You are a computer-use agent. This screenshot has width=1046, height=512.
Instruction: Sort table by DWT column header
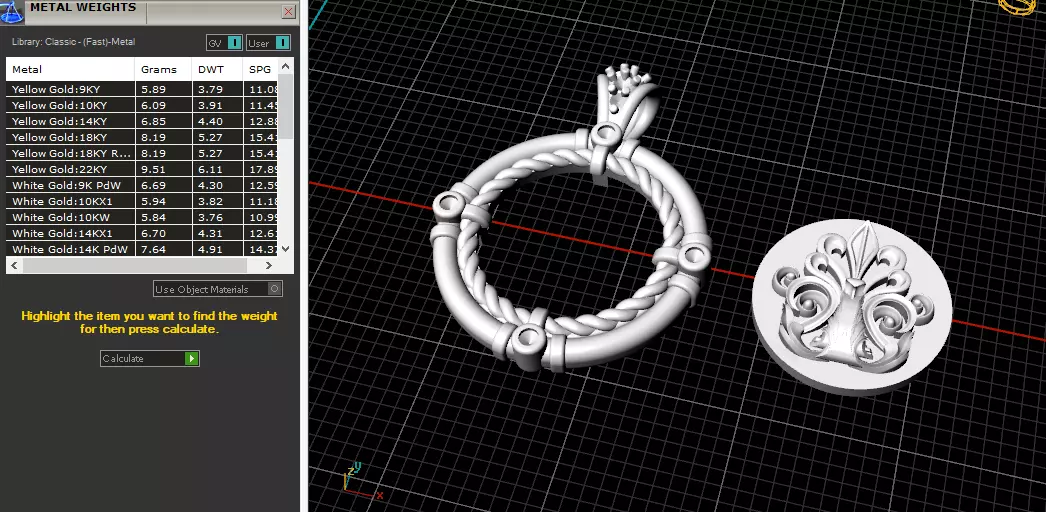tap(217, 69)
